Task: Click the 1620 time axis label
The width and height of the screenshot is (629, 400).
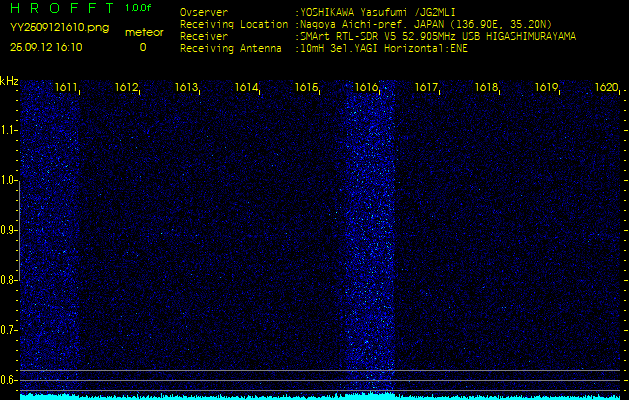Action: coord(606,87)
